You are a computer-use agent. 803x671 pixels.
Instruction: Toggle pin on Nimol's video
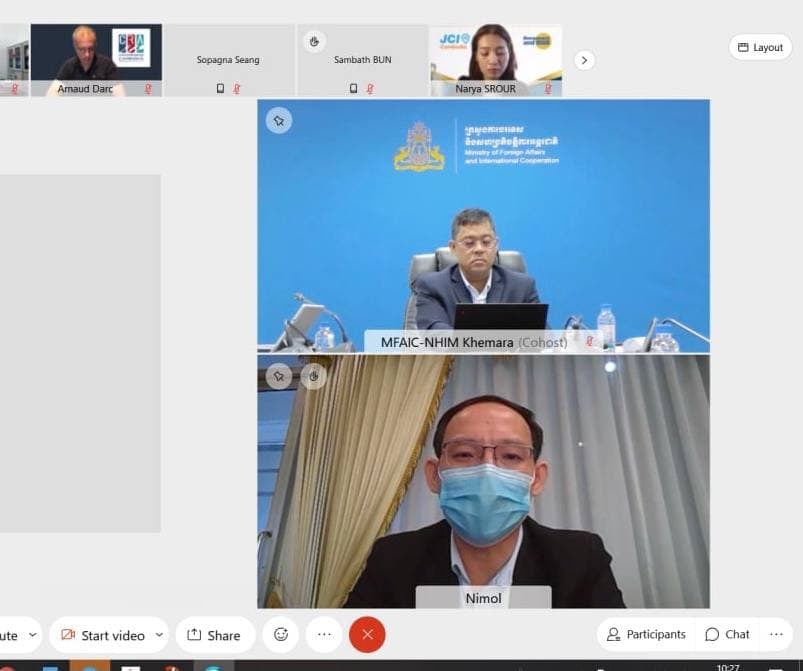pos(279,376)
